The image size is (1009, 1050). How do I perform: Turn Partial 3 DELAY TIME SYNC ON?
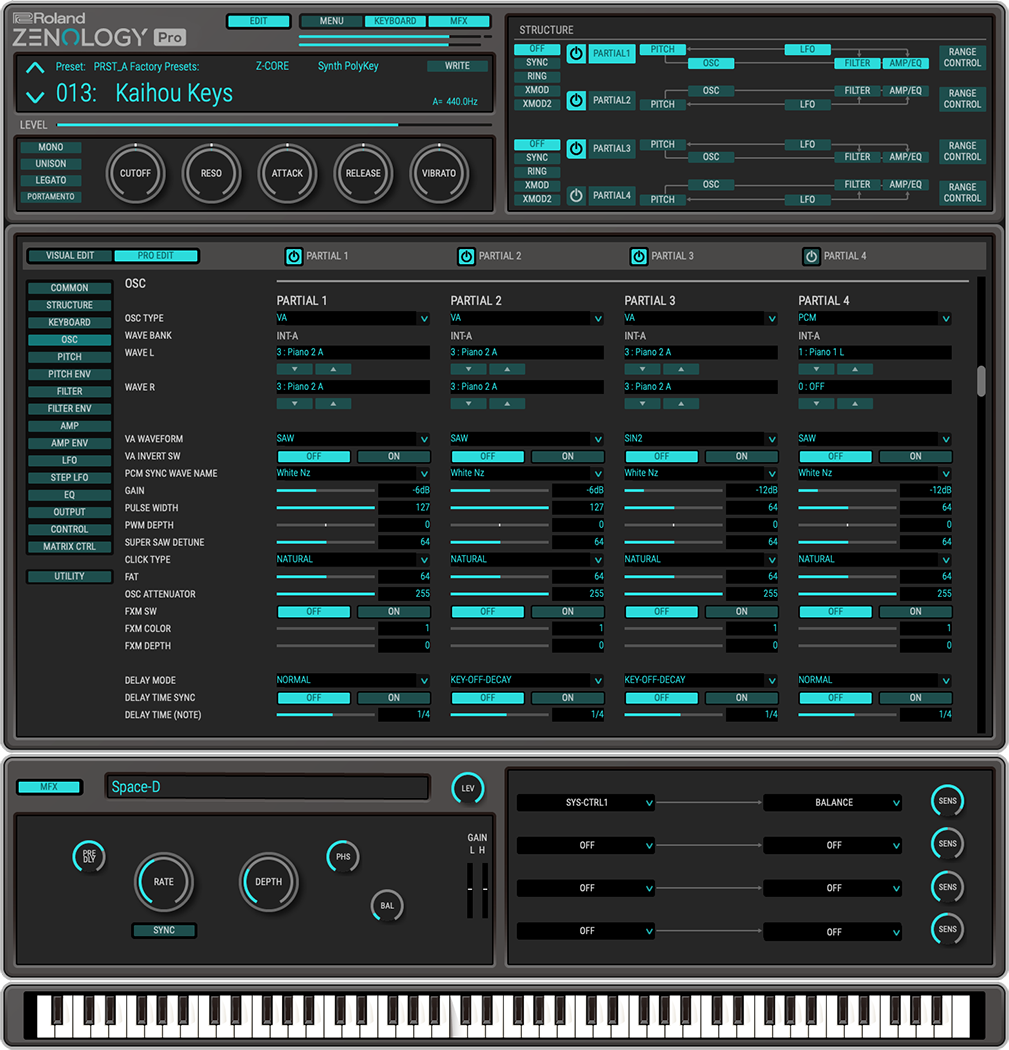[742, 698]
